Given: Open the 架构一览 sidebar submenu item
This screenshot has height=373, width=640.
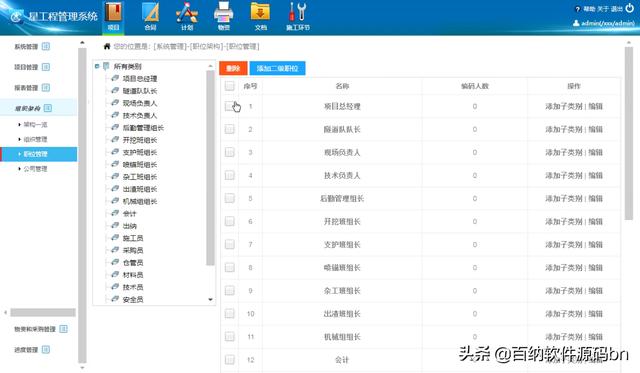Looking at the screenshot, I should point(35,124).
